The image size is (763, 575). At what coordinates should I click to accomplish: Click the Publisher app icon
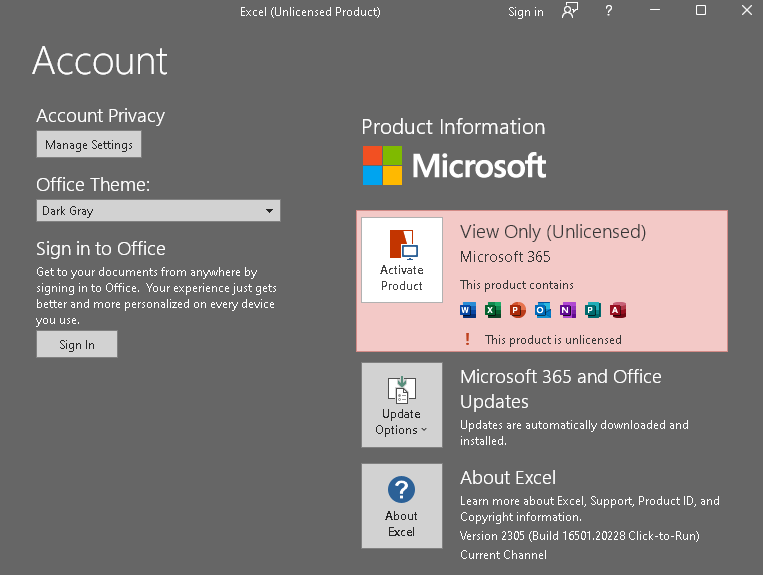click(593, 310)
